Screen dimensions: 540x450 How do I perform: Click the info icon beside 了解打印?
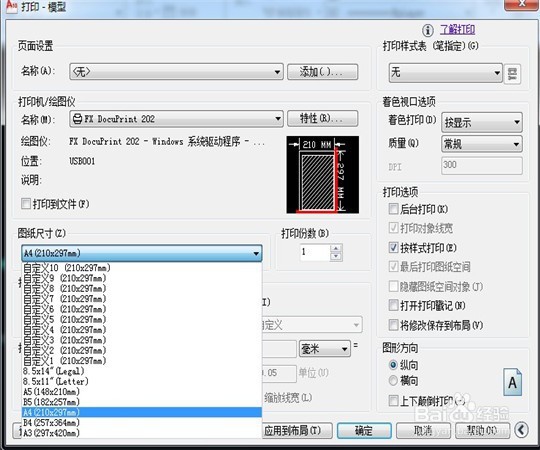click(x=428, y=30)
